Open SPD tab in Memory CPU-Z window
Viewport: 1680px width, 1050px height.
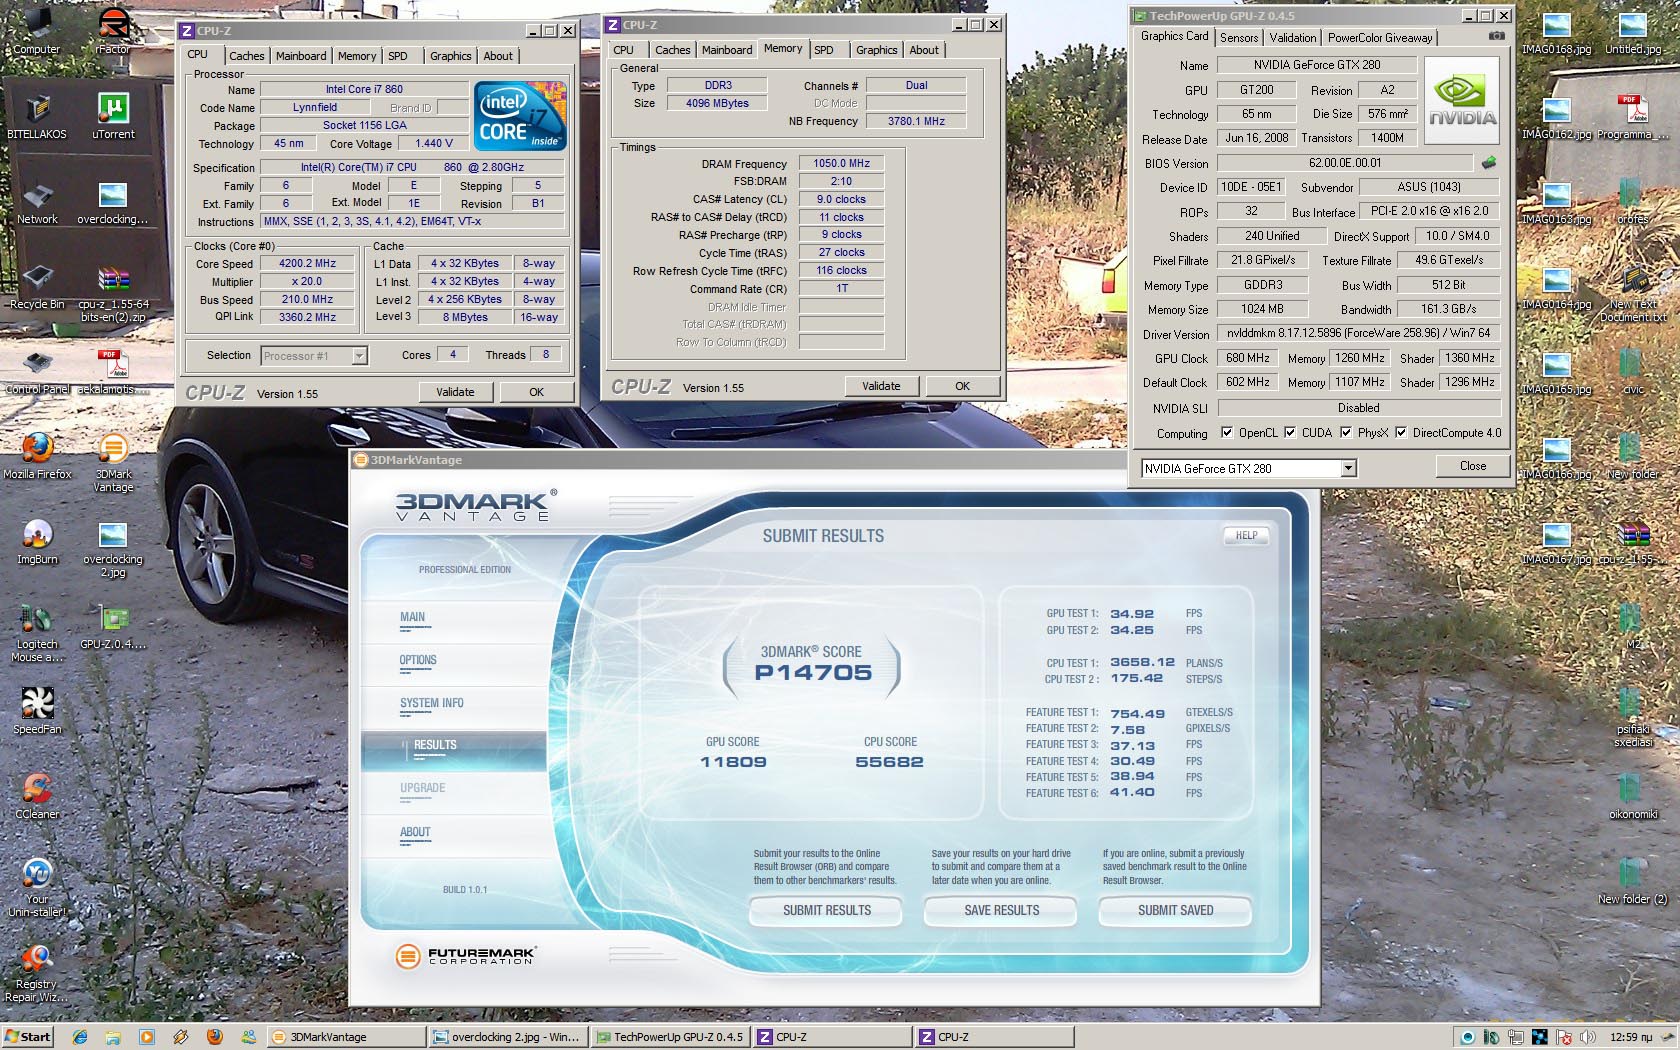coord(824,50)
